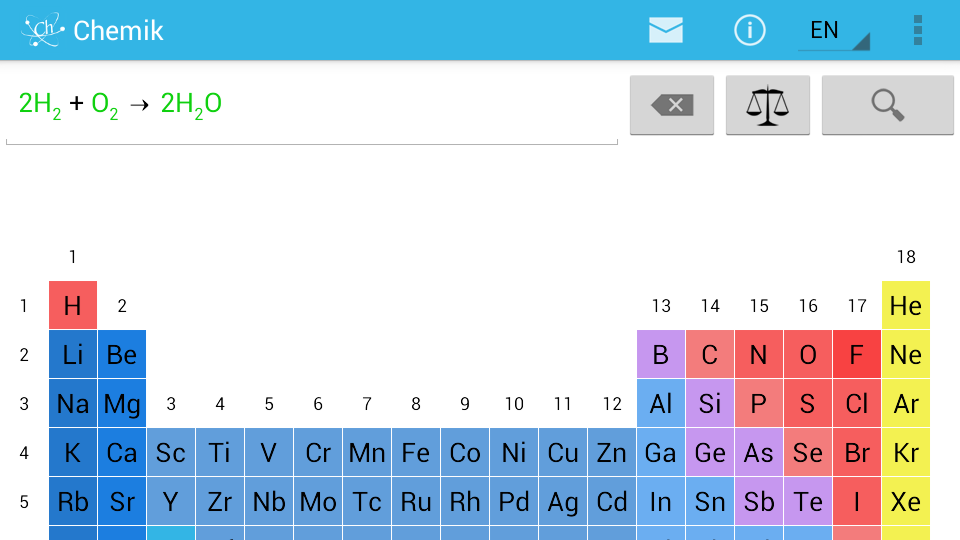This screenshot has height=540, width=960.
Task: Select element Be (Beryllium)
Action: coord(122,354)
